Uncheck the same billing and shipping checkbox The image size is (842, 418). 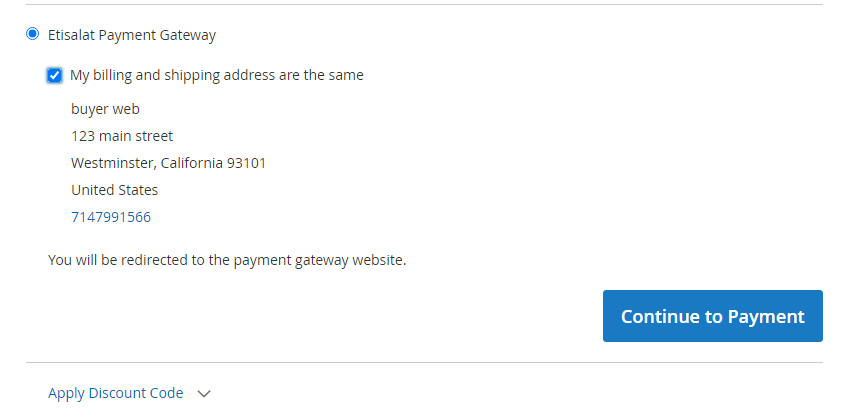click(54, 75)
